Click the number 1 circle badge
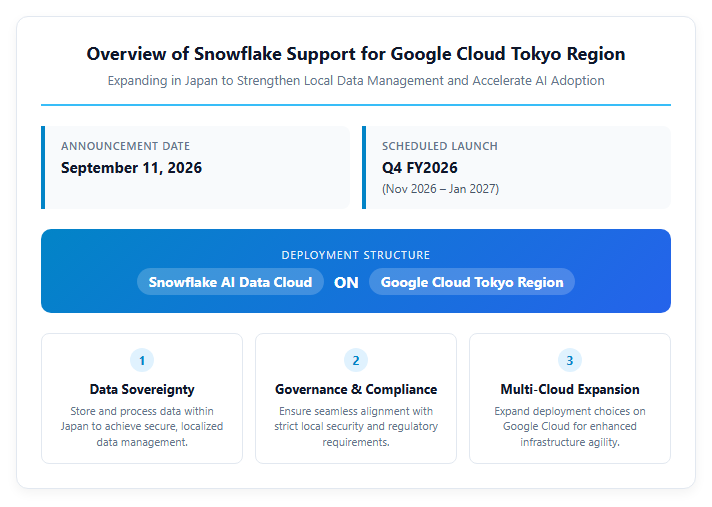Image resolution: width=712 pixels, height=507 pixels. pos(142,360)
